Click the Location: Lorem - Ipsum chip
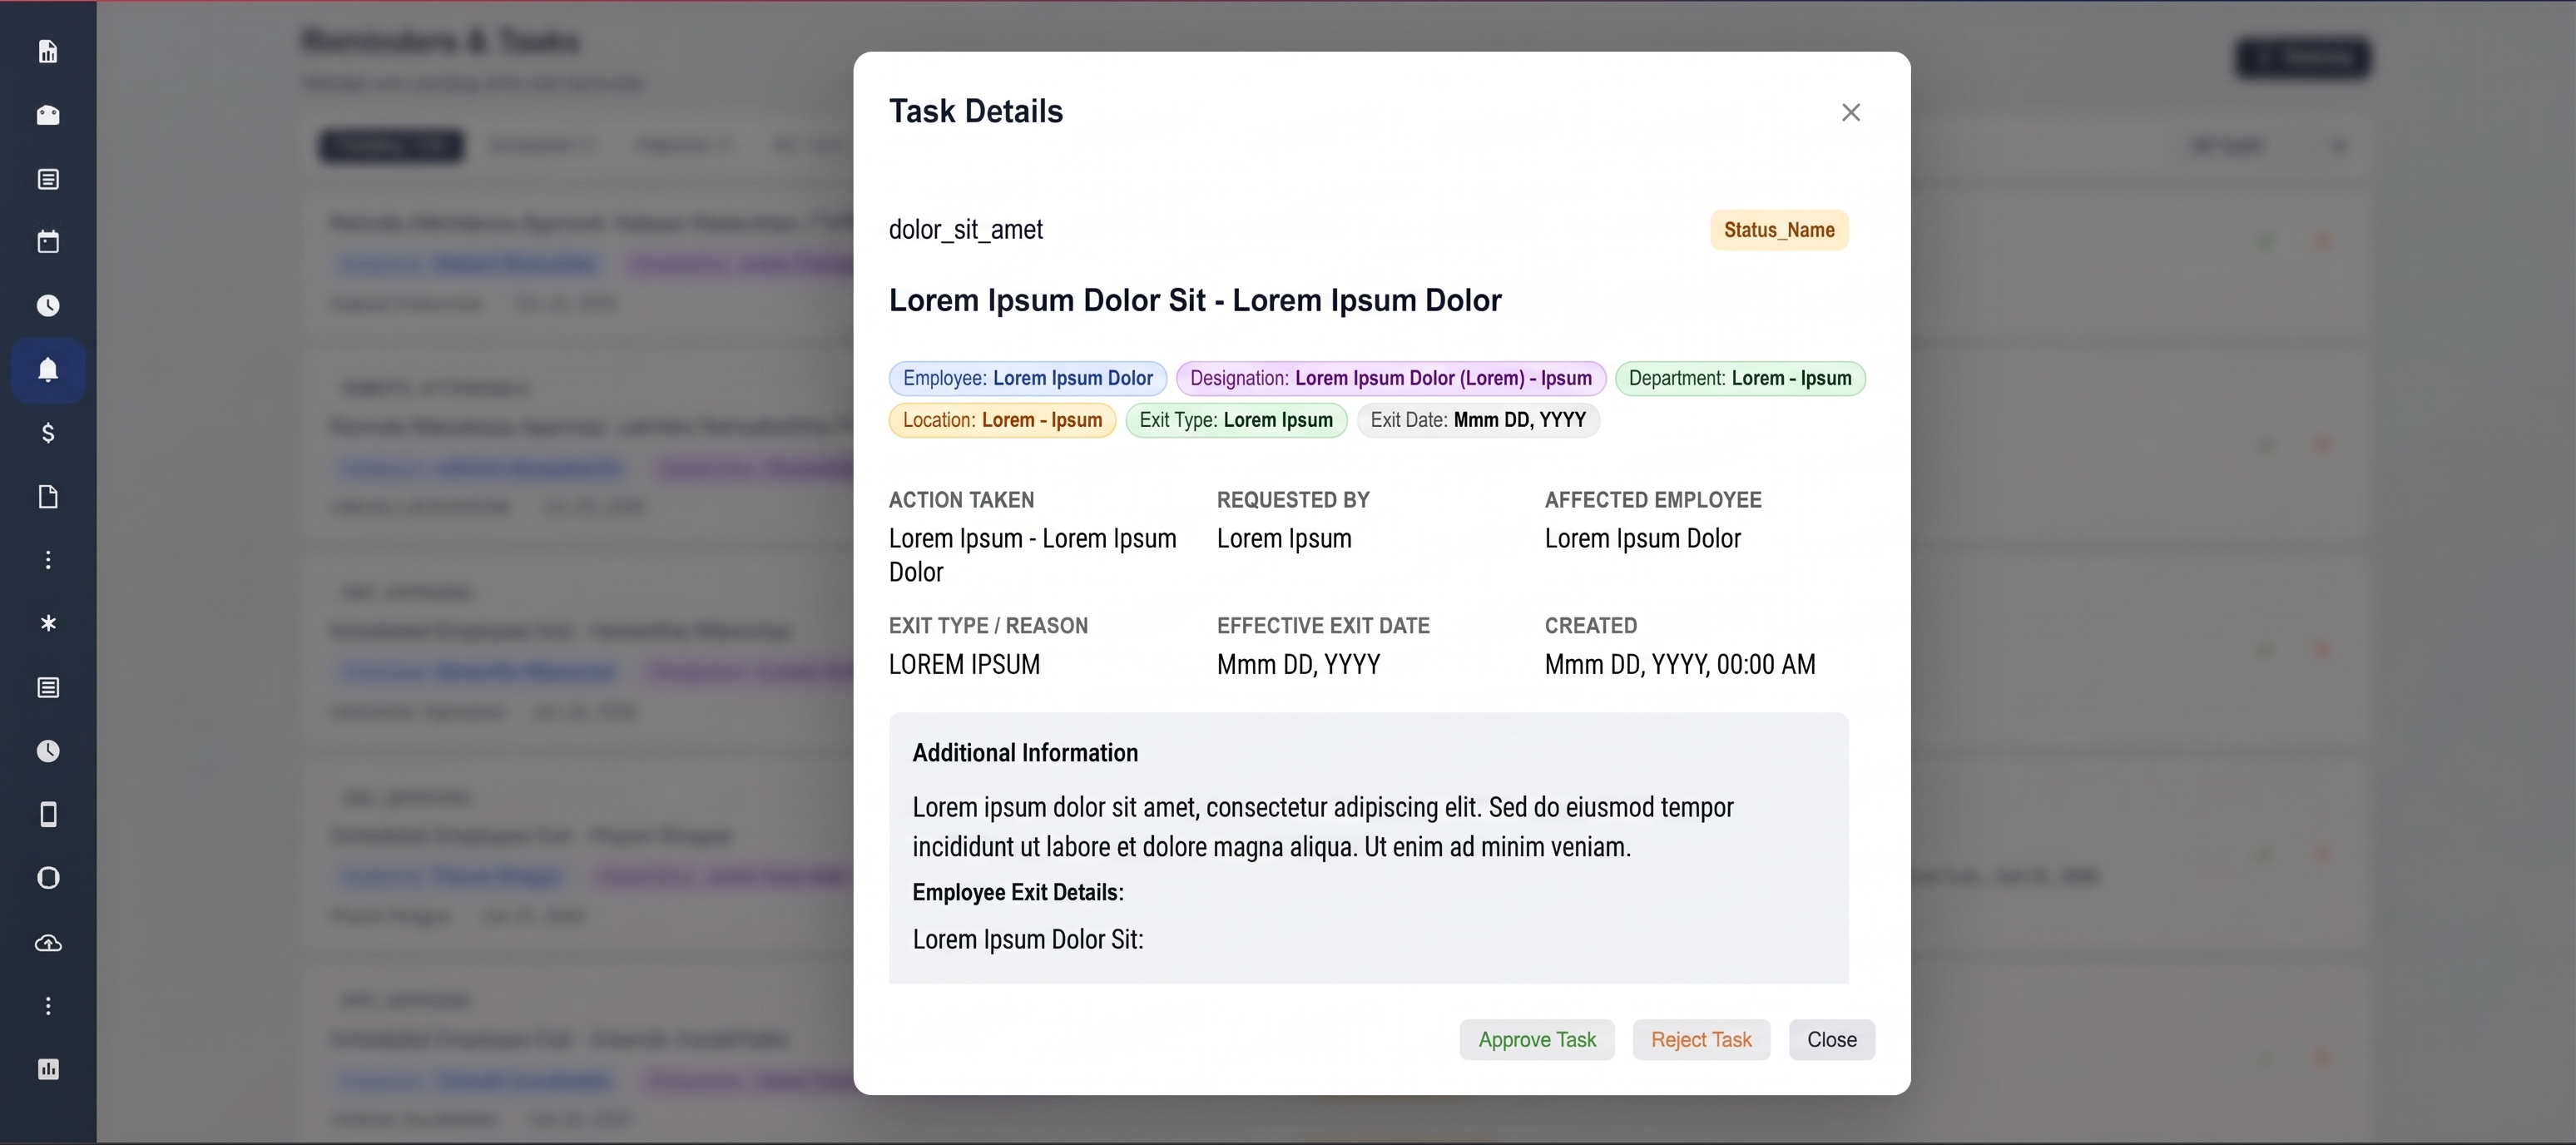This screenshot has height=1145, width=2576. point(1002,420)
